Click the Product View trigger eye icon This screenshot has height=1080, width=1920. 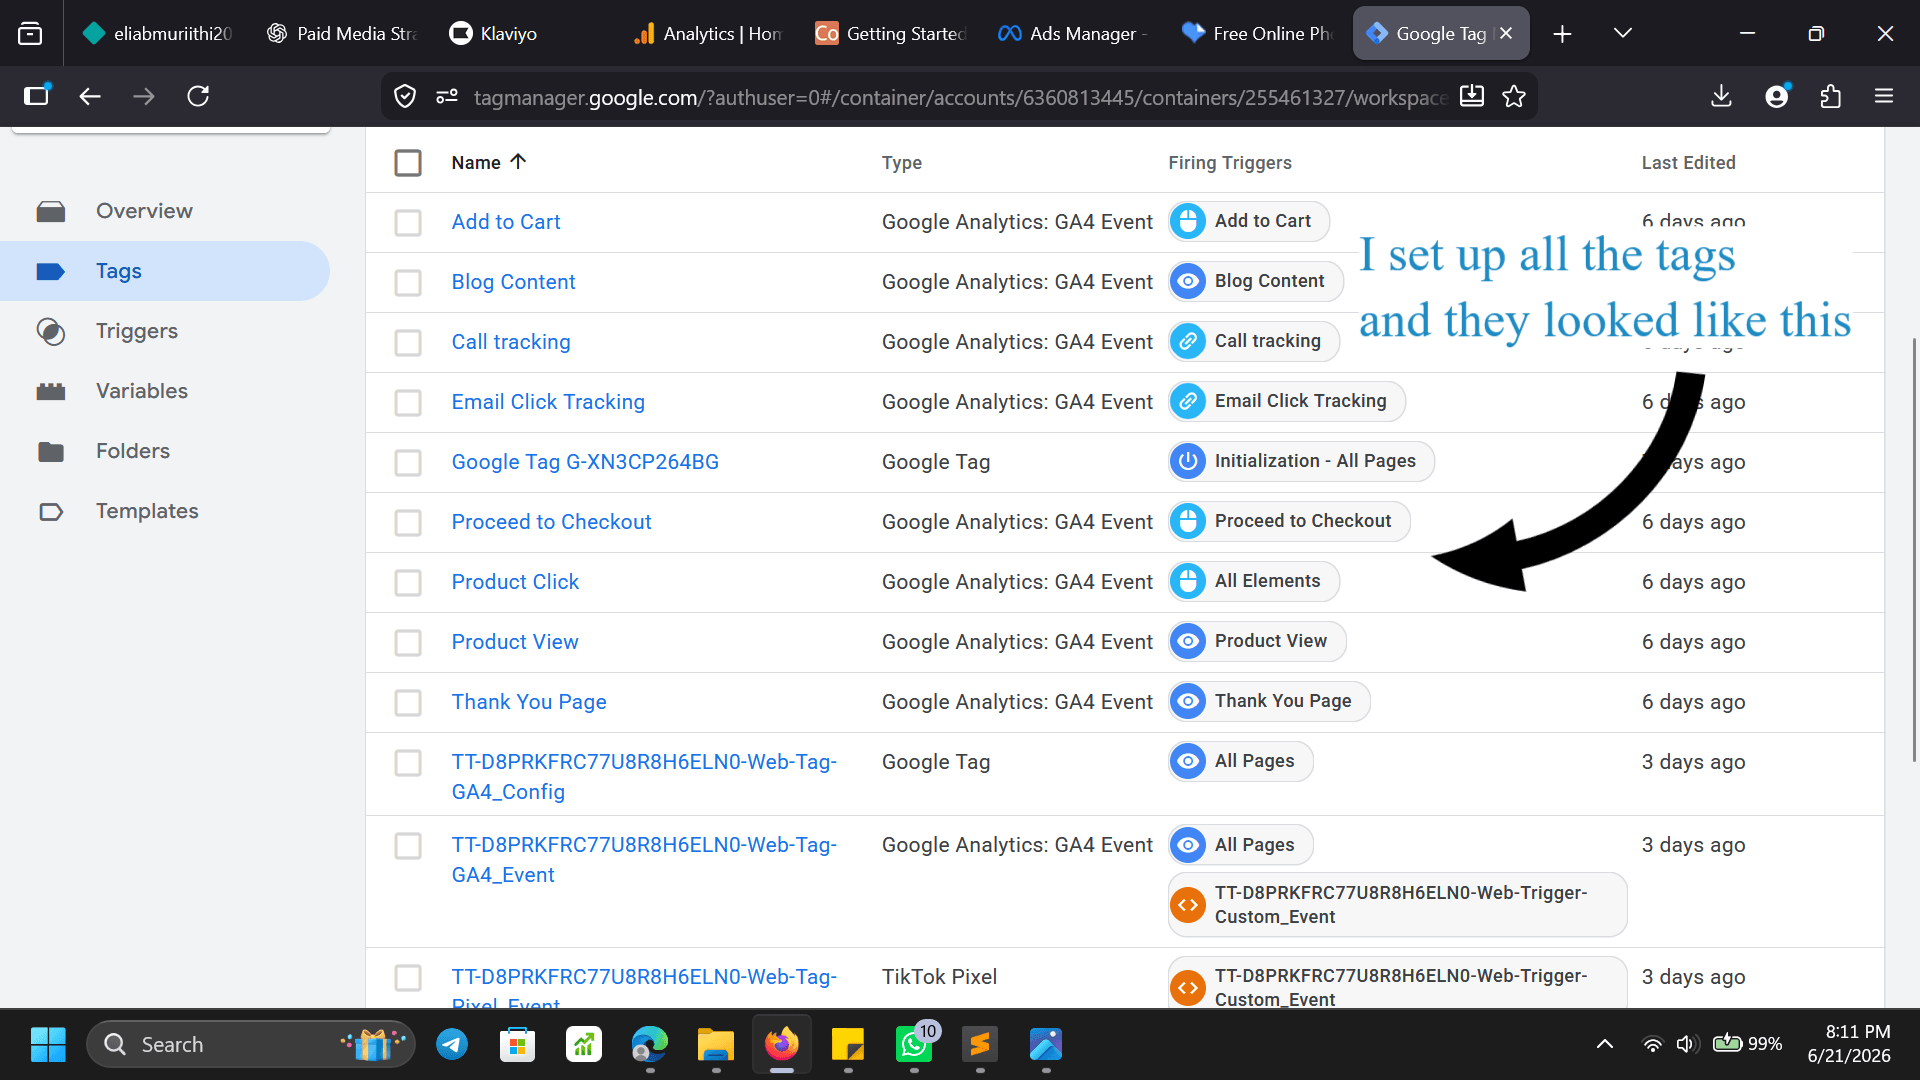(1188, 641)
